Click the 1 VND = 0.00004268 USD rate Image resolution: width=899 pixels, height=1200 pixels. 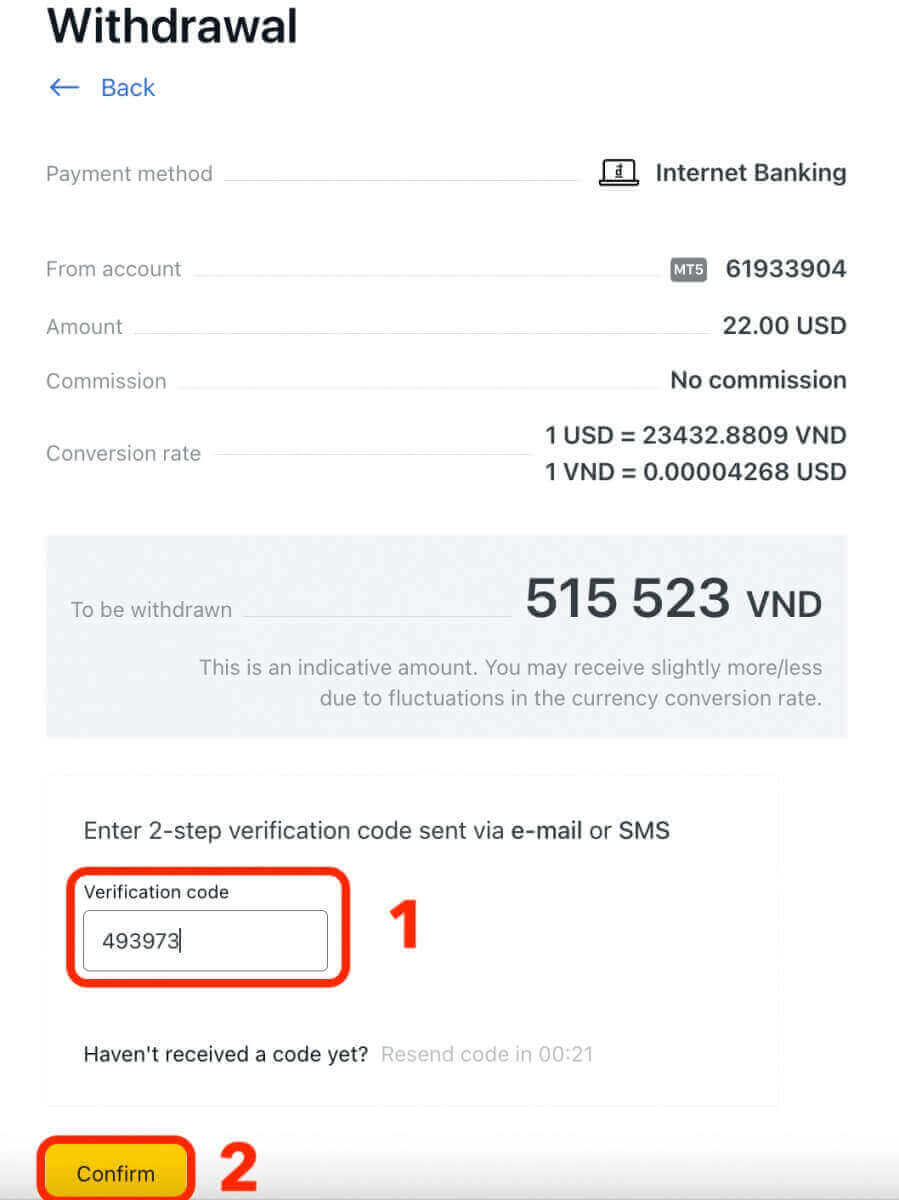pyautogui.click(x=695, y=471)
